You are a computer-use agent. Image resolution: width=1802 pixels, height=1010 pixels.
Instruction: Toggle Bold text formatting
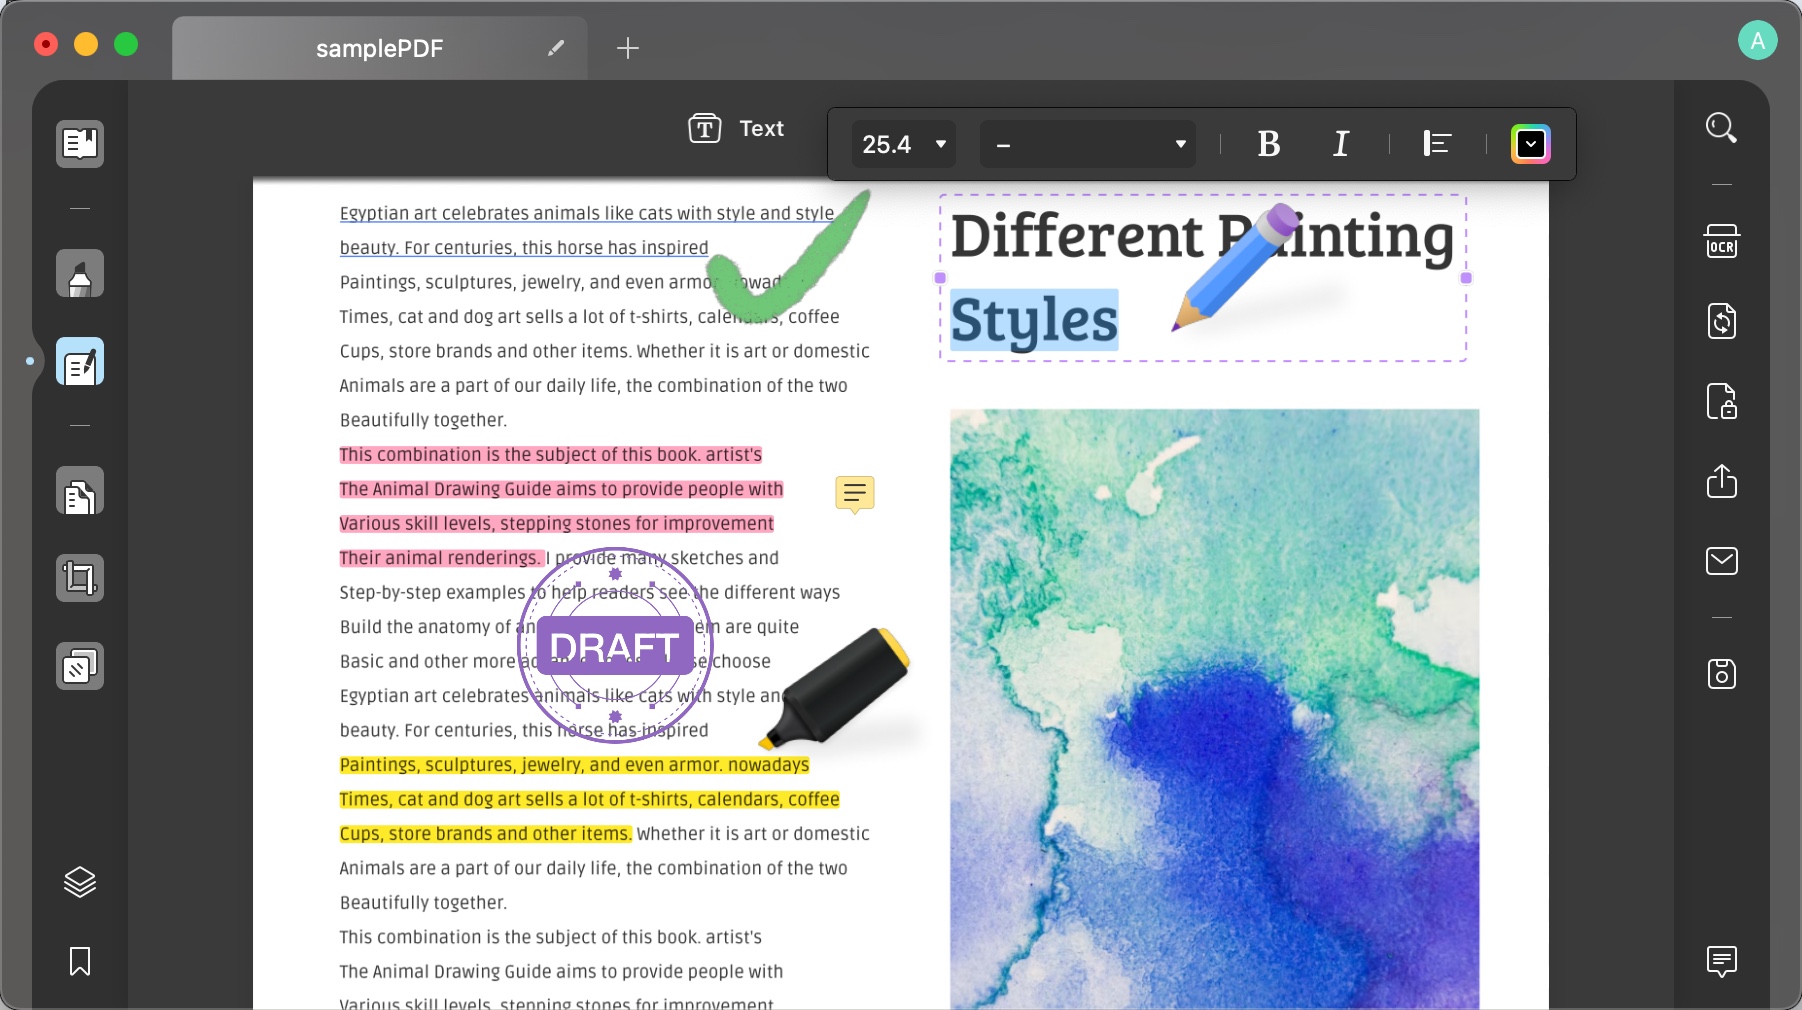[x=1268, y=145]
